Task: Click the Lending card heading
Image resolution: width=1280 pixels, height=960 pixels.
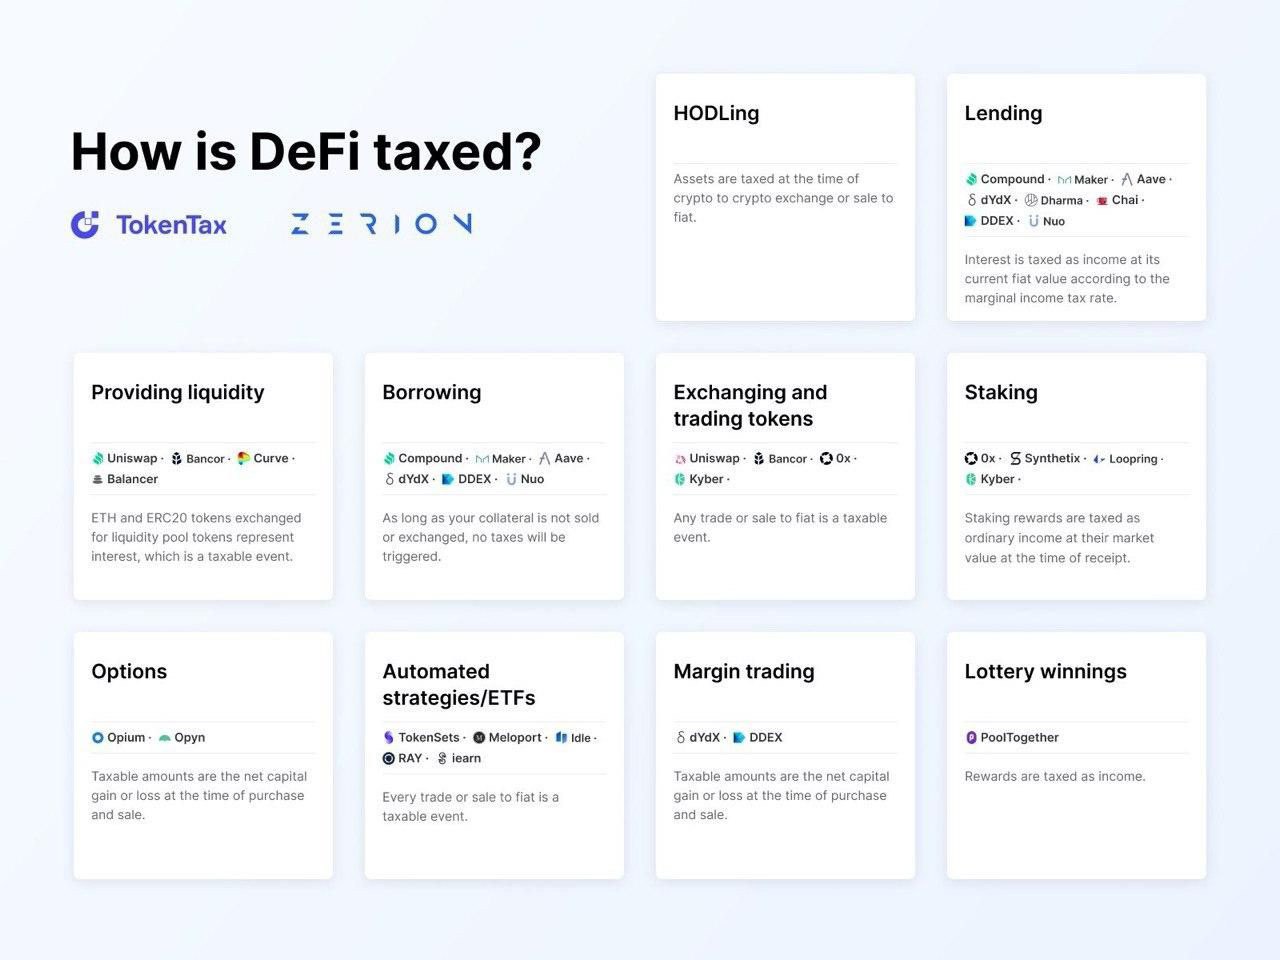Action: (x=1003, y=113)
